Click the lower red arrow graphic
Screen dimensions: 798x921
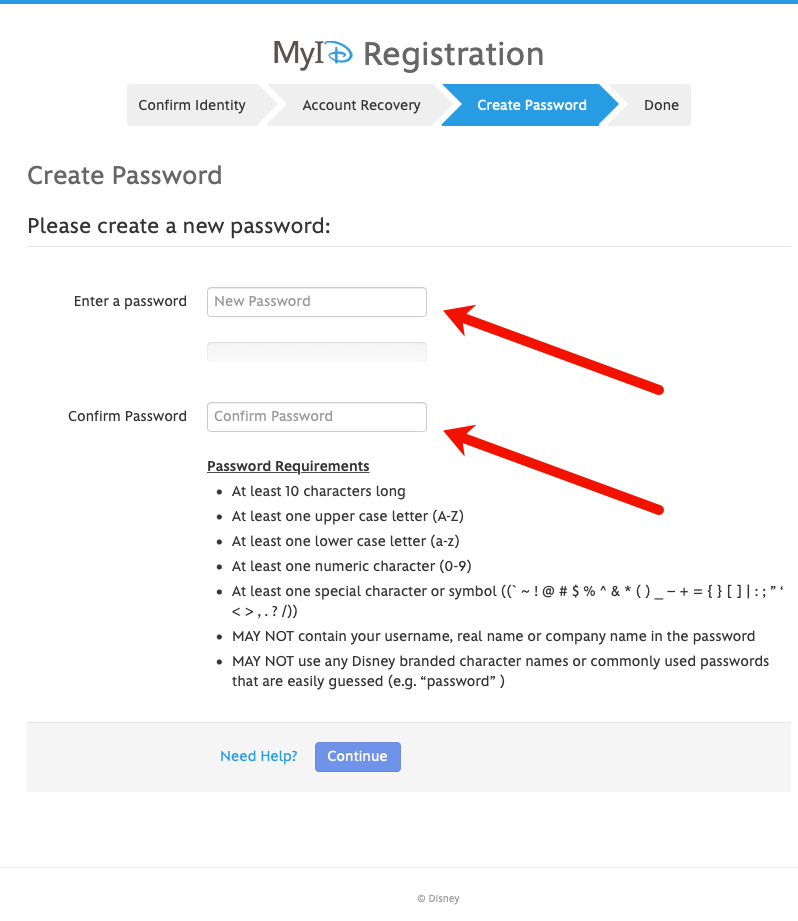pyautogui.click(x=550, y=470)
